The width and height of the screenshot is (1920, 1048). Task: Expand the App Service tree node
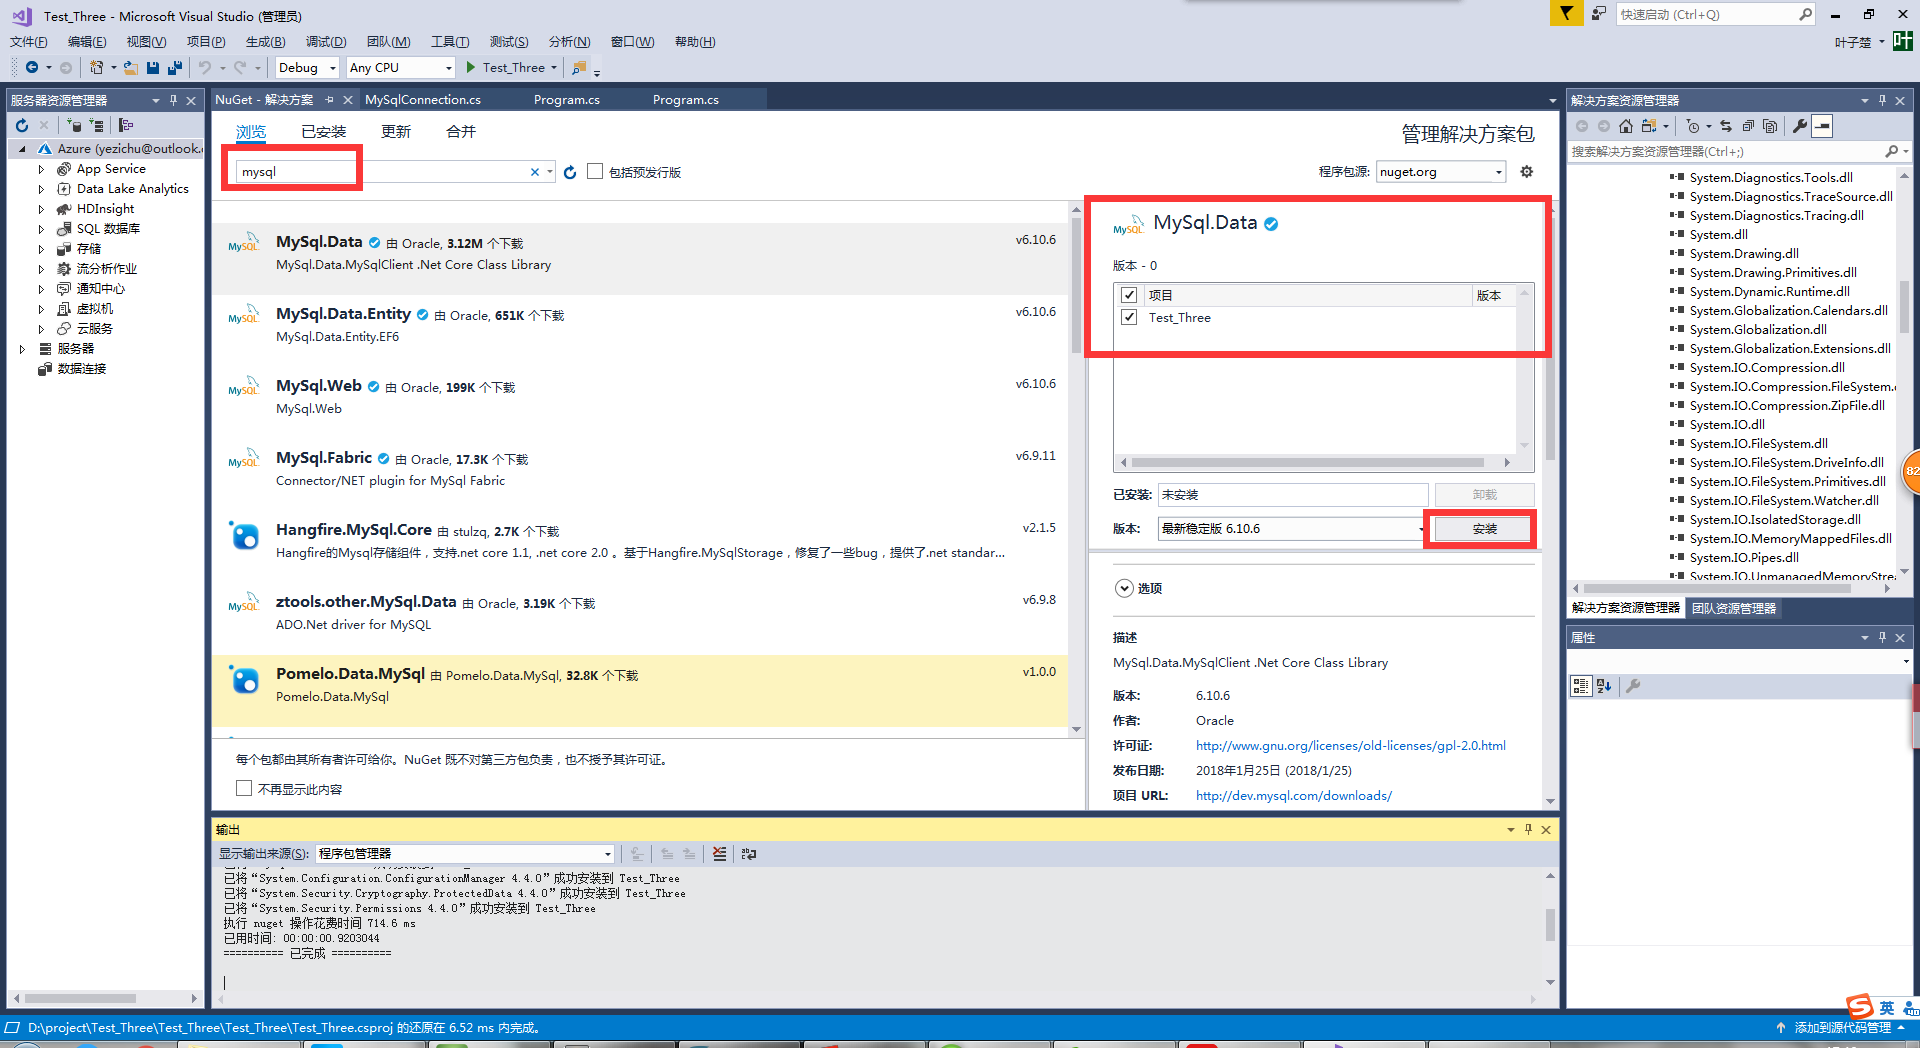click(41, 169)
